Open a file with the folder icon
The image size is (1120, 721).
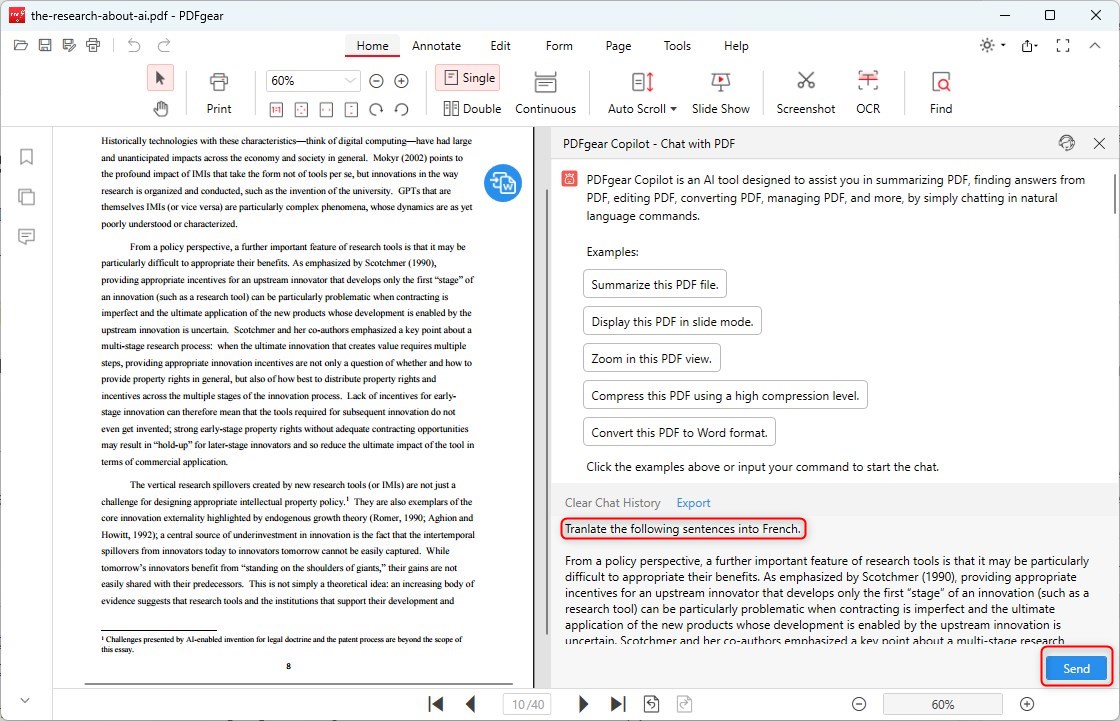(x=21, y=46)
